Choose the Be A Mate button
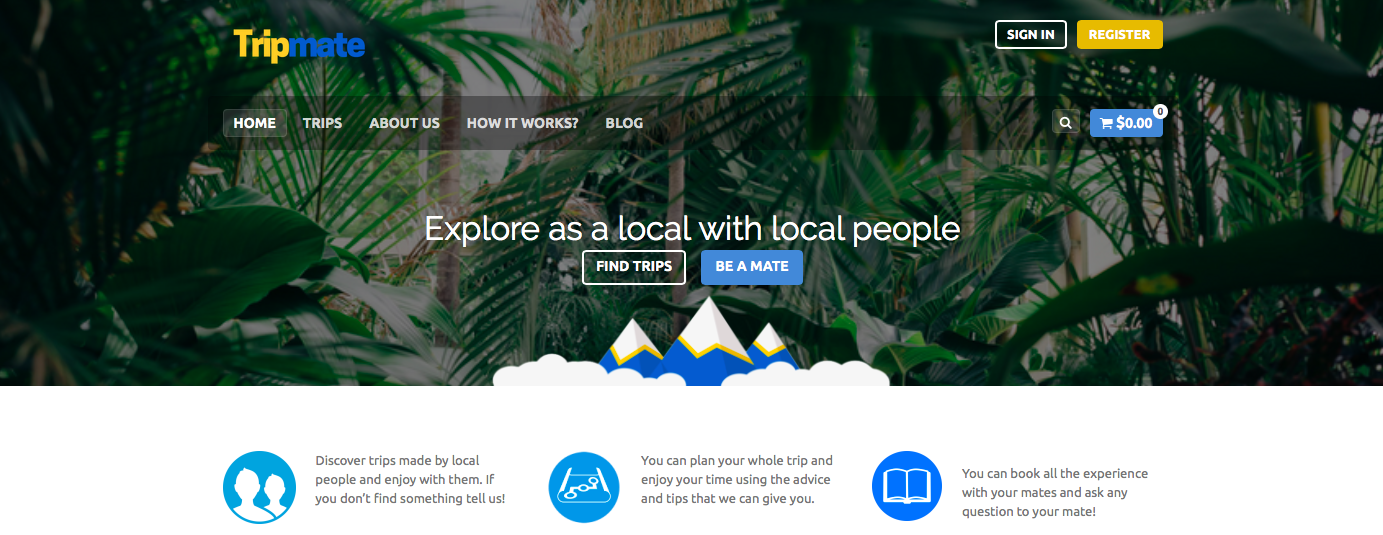 click(752, 267)
